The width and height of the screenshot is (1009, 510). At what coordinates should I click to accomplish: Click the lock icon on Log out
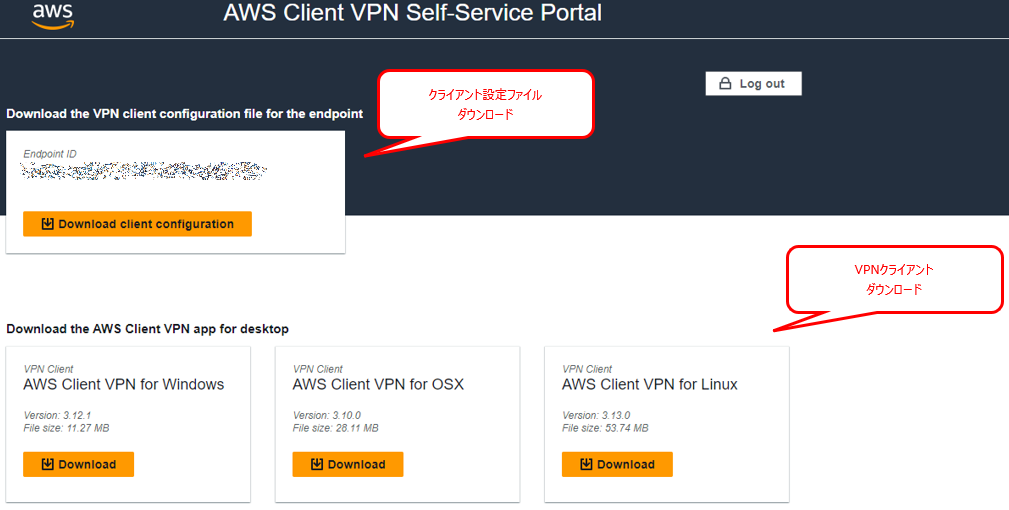pos(725,84)
